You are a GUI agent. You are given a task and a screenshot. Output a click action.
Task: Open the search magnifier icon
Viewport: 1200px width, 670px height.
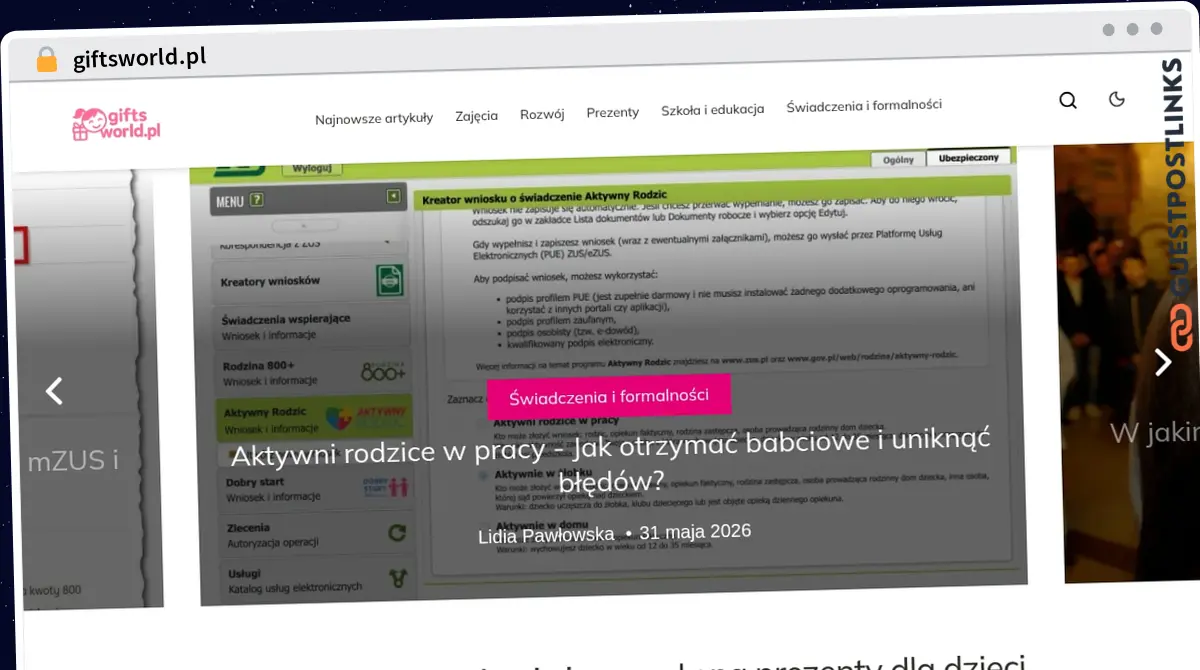1068,100
